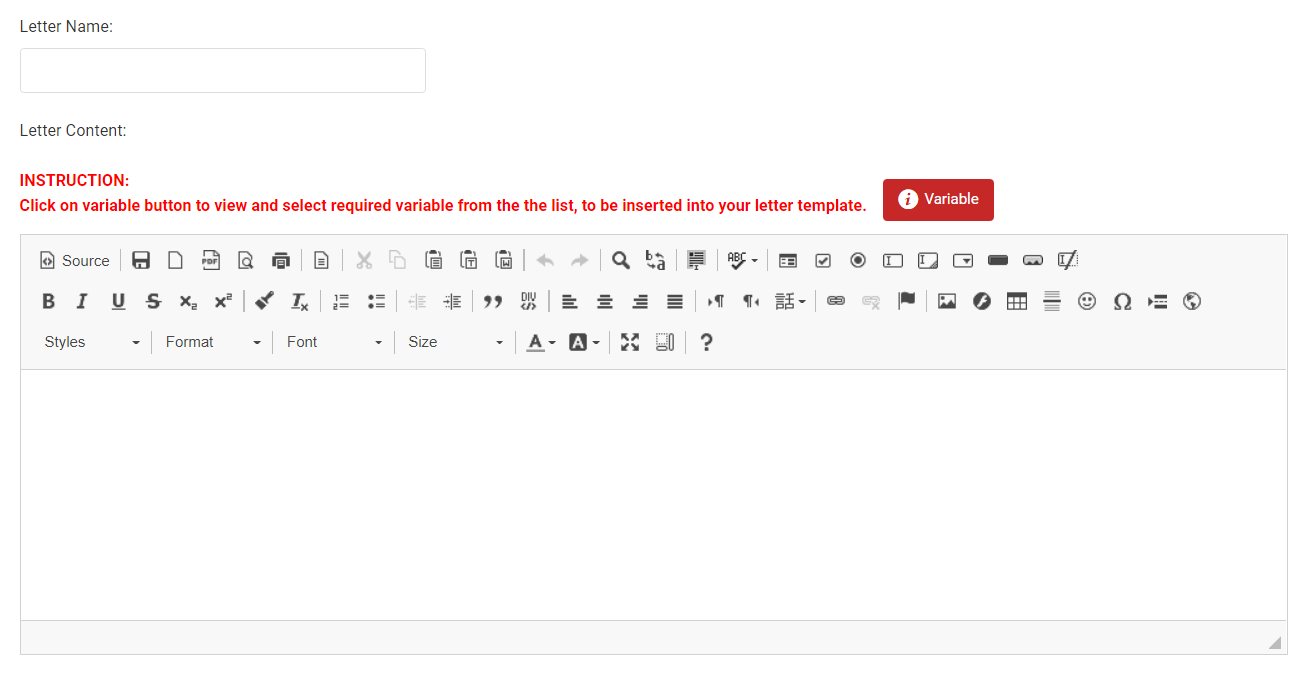Viewport: 1303px width, 691px height.
Task: Toggle Underline text formatting
Action: pos(118,301)
